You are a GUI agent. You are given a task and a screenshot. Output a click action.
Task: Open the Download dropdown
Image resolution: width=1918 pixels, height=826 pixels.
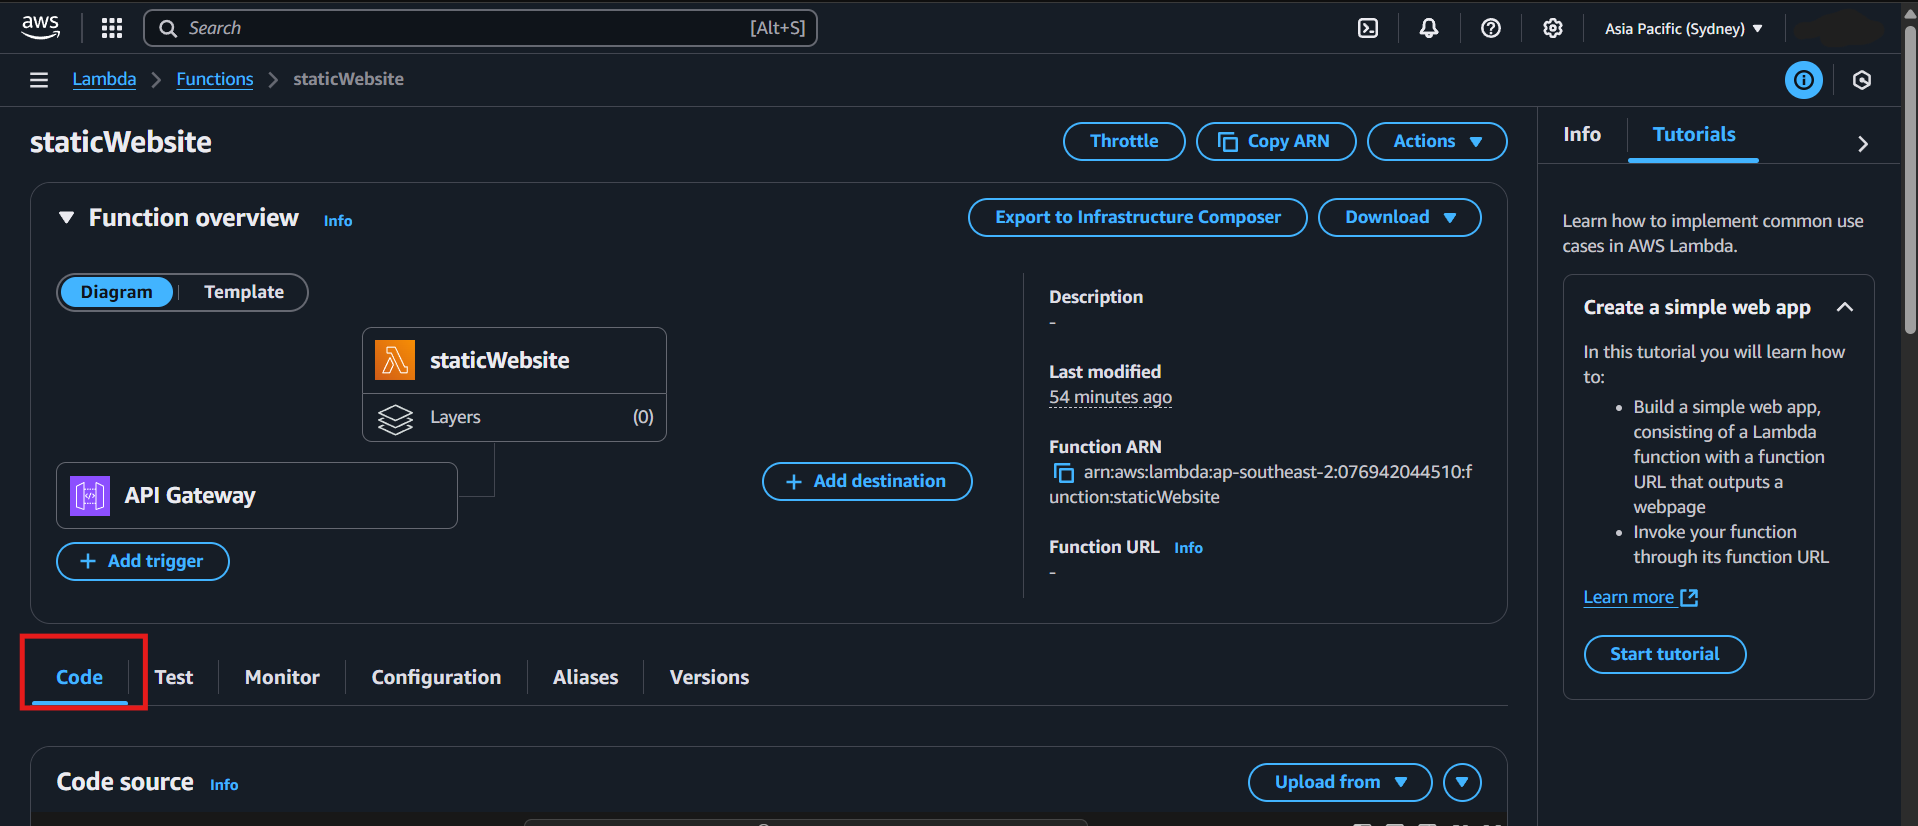coord(1399,217)
